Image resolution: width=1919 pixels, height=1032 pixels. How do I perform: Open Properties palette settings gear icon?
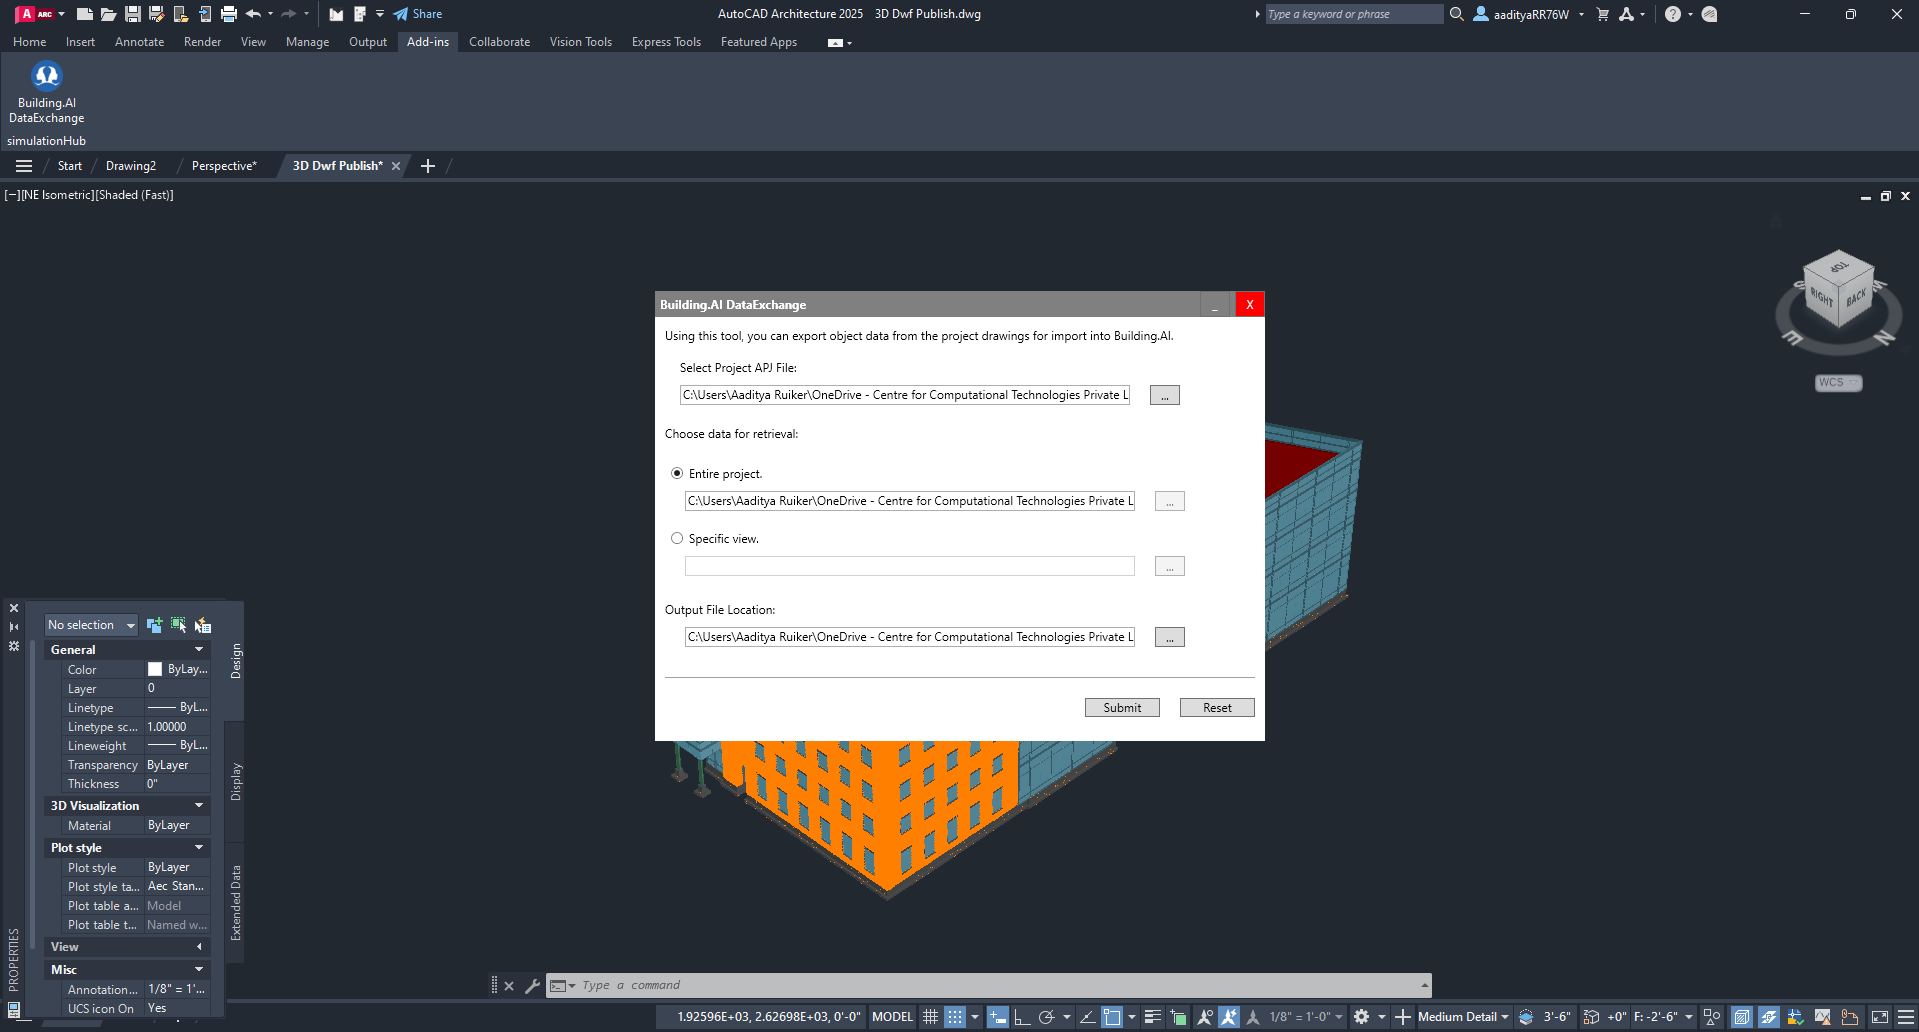14,646
